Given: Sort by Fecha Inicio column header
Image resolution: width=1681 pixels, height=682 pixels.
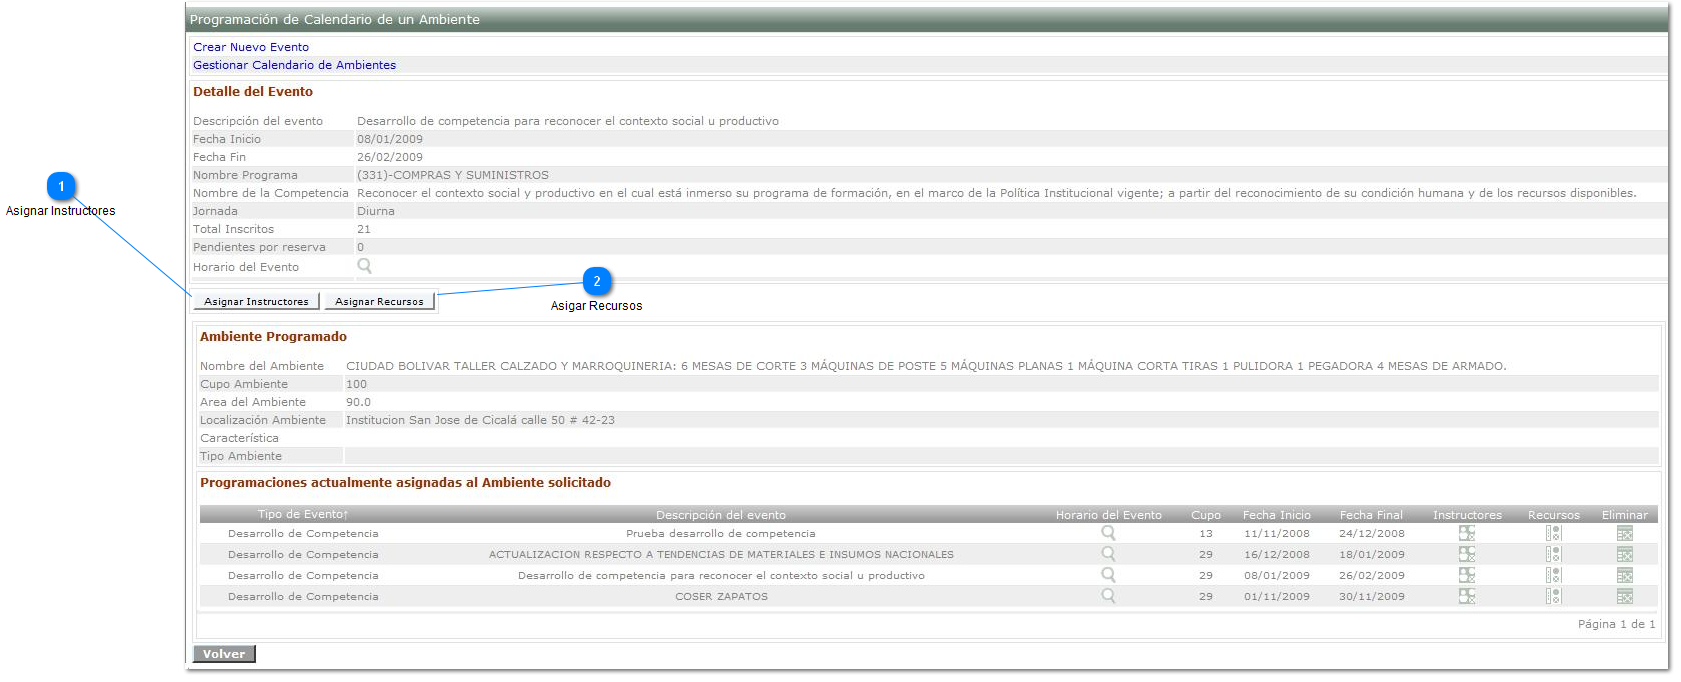Looking at the screenshot, I should (1277, 515).
